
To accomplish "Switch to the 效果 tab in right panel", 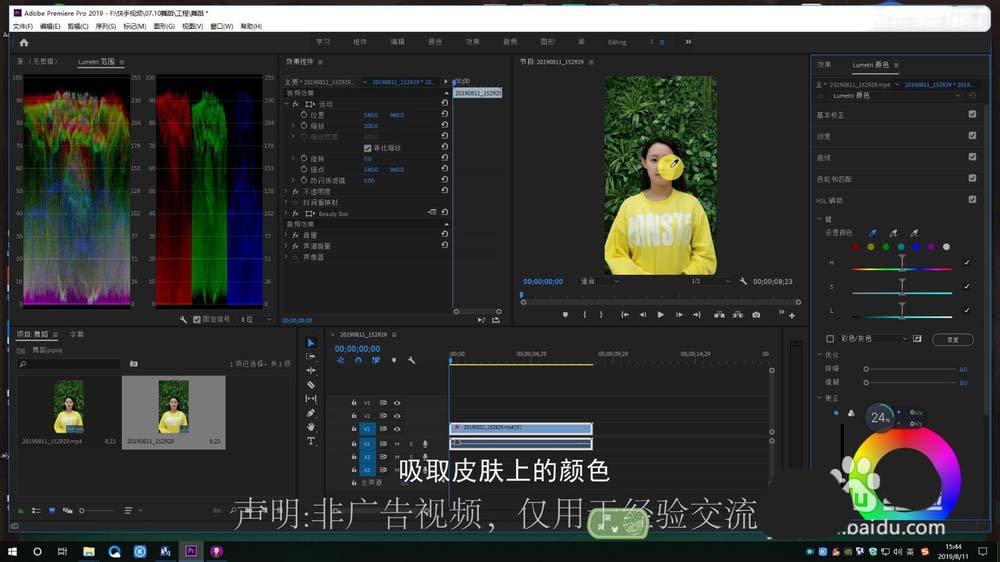I will click(x=824, y=64).
